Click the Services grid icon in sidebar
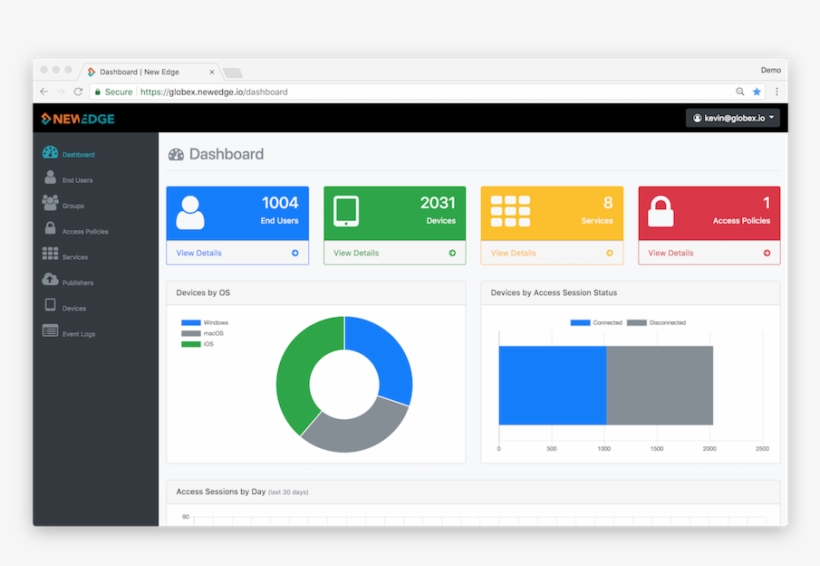 click(x=50, y=255)
